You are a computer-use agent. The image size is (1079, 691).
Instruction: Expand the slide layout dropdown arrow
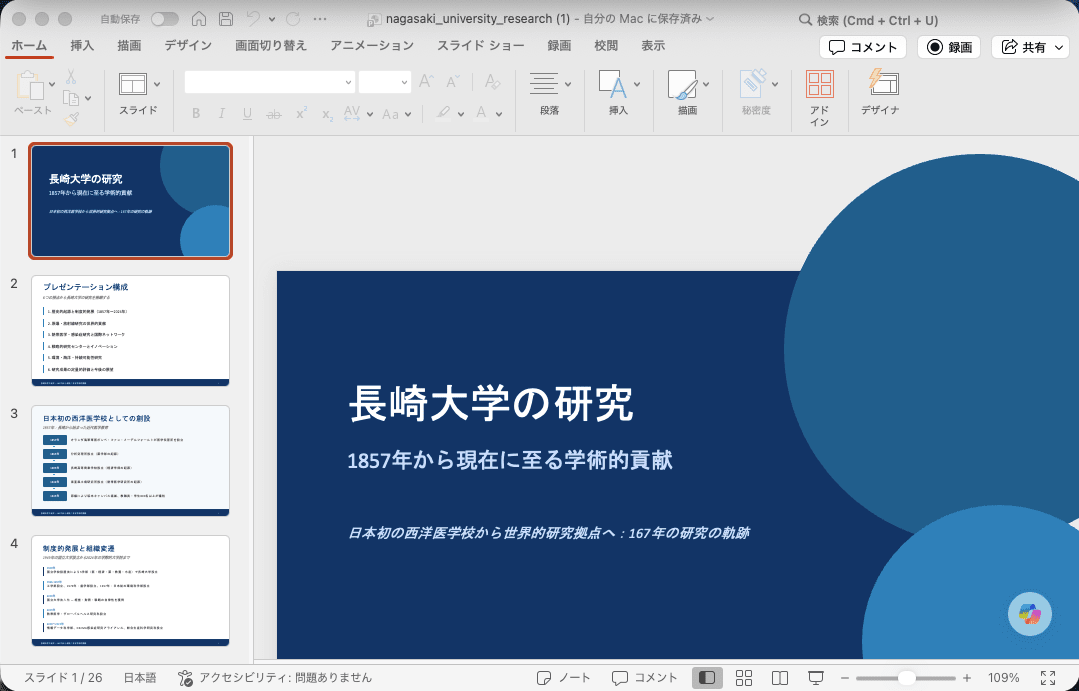click(157, 85)
